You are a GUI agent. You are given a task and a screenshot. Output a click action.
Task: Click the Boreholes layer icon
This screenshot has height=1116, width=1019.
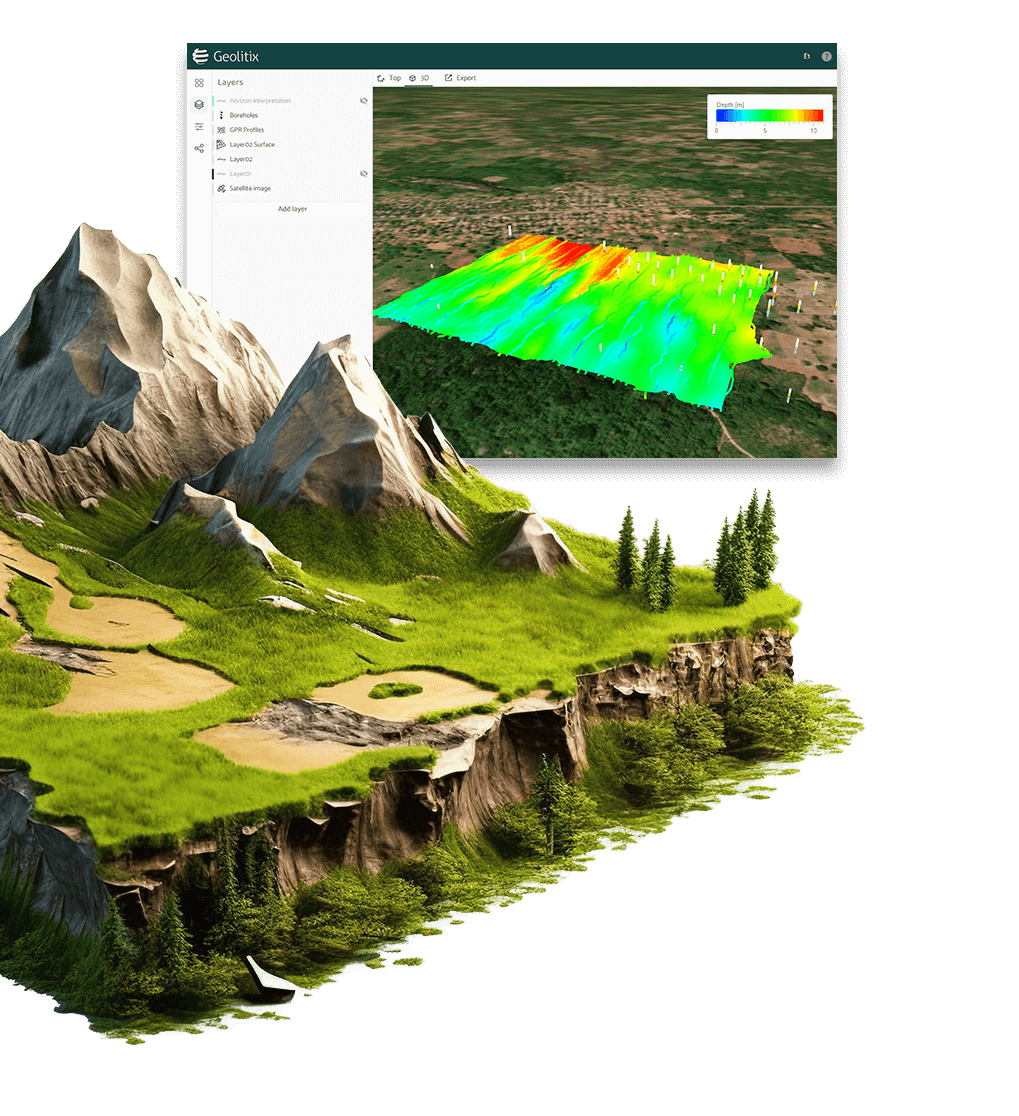[x=221, y=115]
